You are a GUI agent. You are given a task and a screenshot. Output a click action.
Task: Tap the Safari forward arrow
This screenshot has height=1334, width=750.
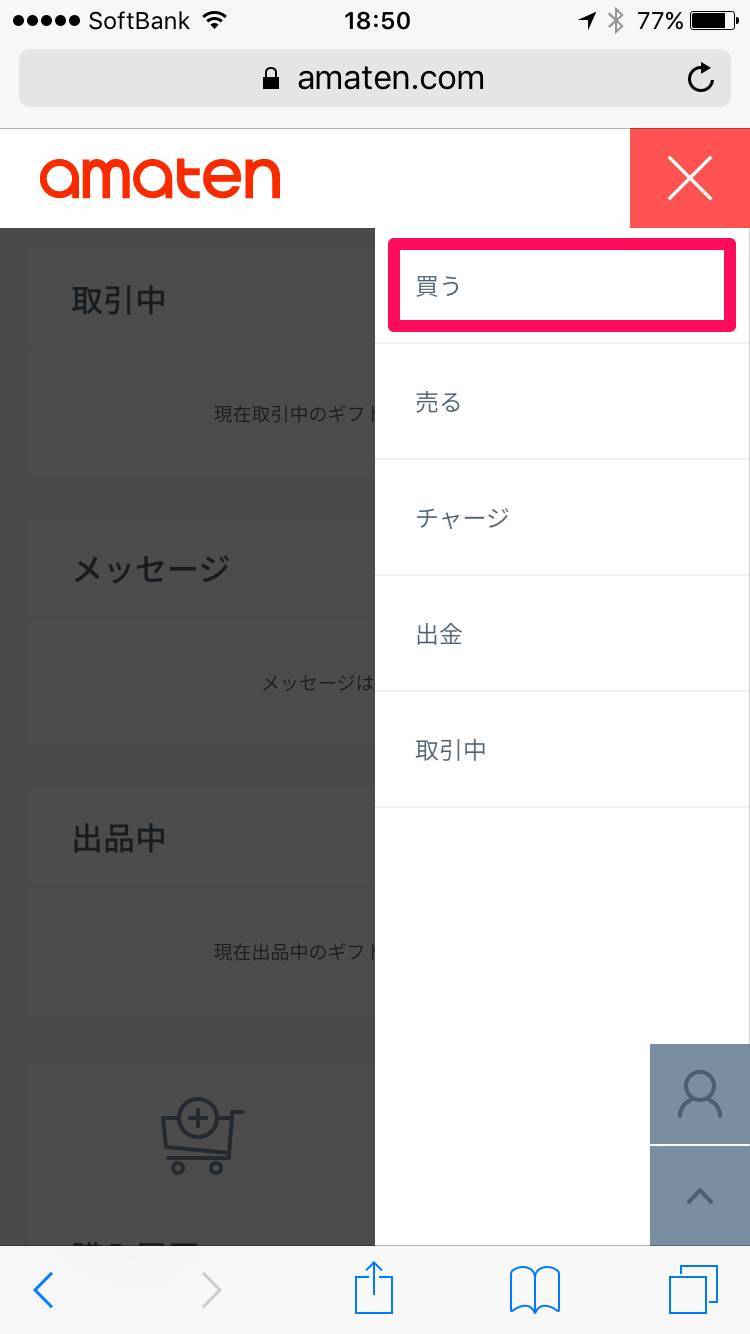pyautogui.click(x=211, y=1290)
